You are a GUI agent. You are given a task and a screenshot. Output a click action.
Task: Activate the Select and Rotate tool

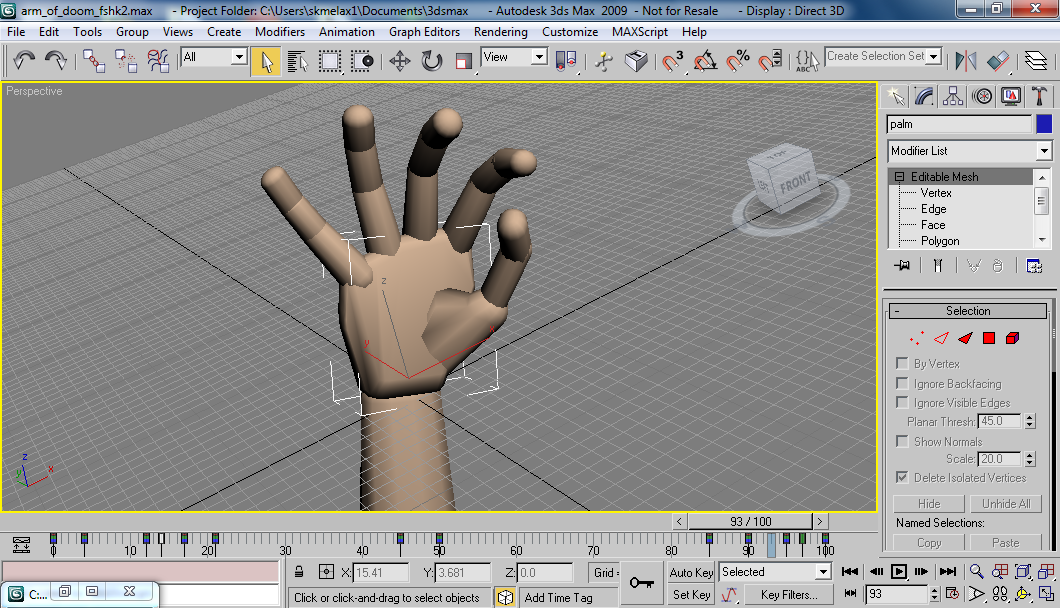point(432,61)
